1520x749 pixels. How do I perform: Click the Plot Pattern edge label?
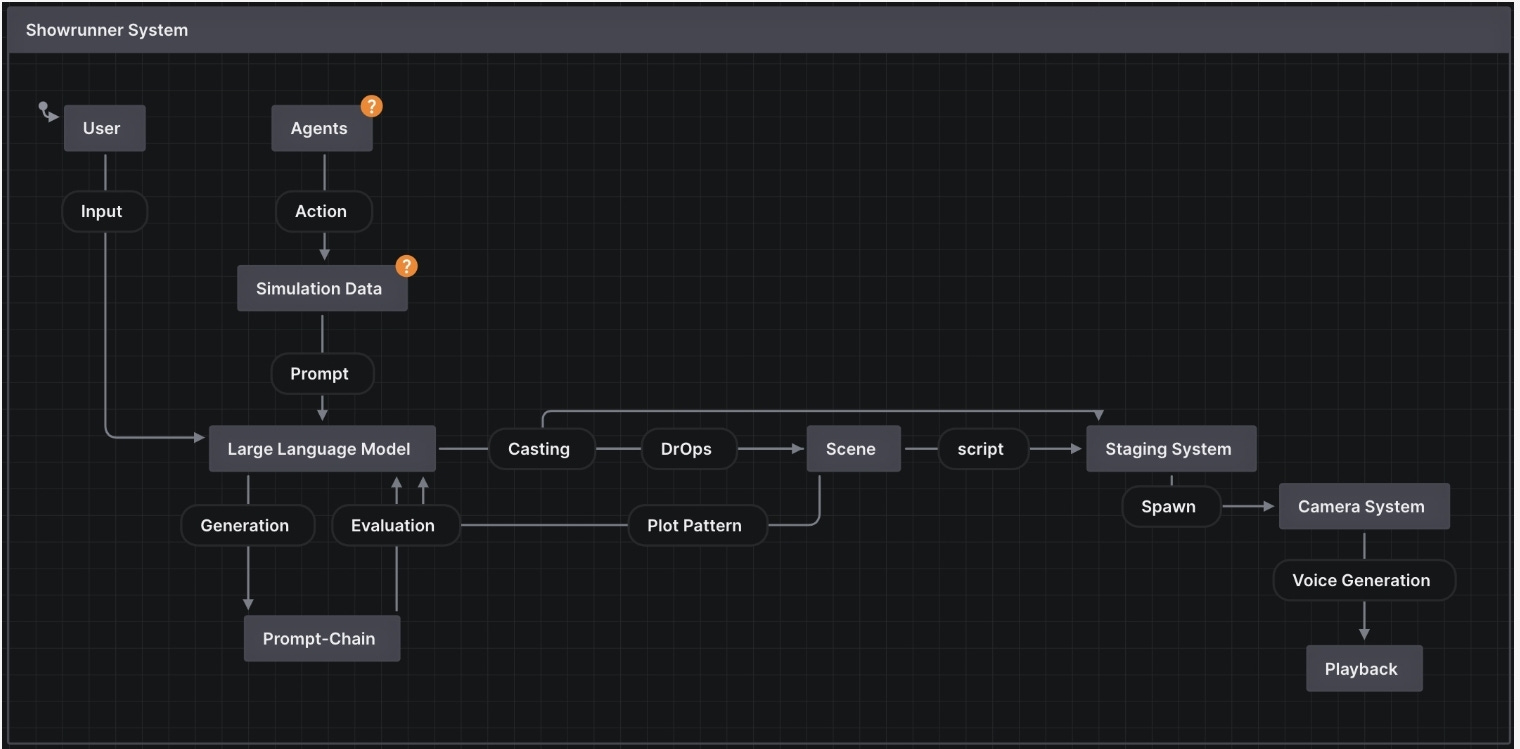point(697,525)
